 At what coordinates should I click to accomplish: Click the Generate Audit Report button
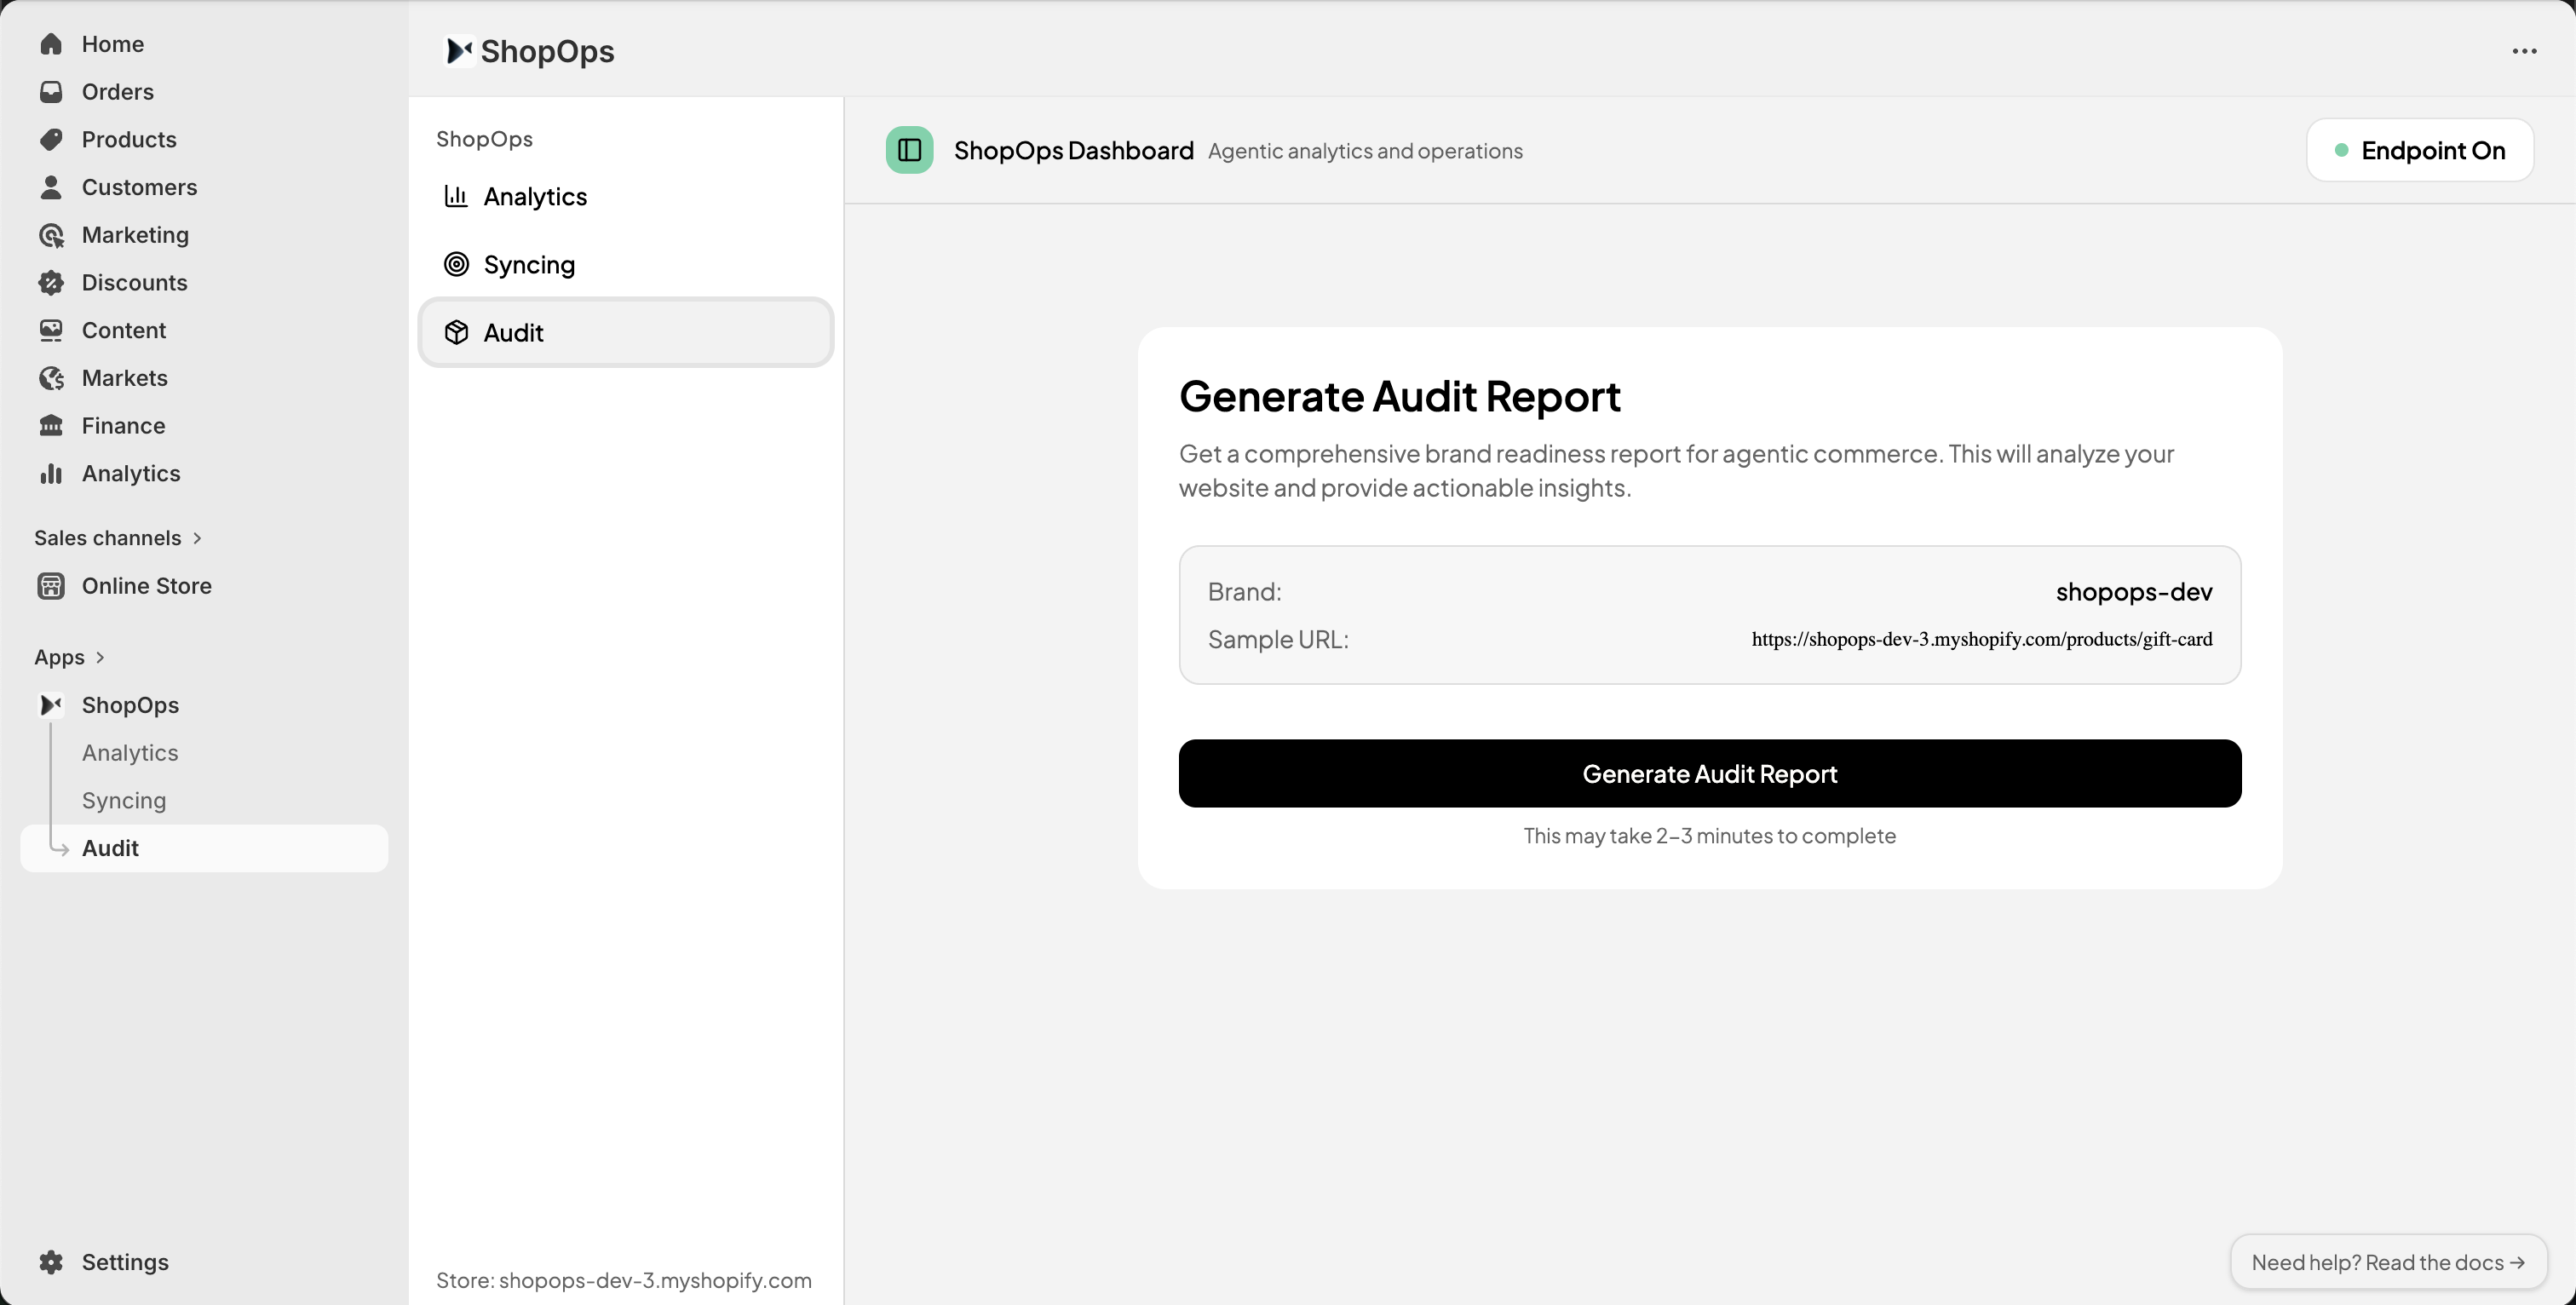pyautogui.click(x=1709, y=773)
